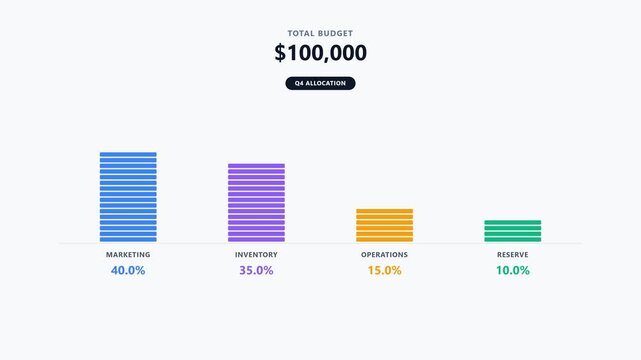641x360 pixels.
Task: Click the top stripe of Operations bar
Action: 384,211
